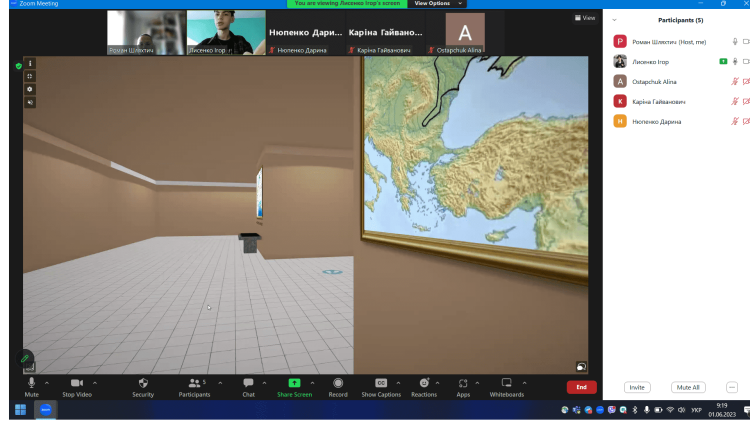This screenshot has width=750, height=422.
Task: Toggle microphone with the Mute button
Action: [32, 383]
